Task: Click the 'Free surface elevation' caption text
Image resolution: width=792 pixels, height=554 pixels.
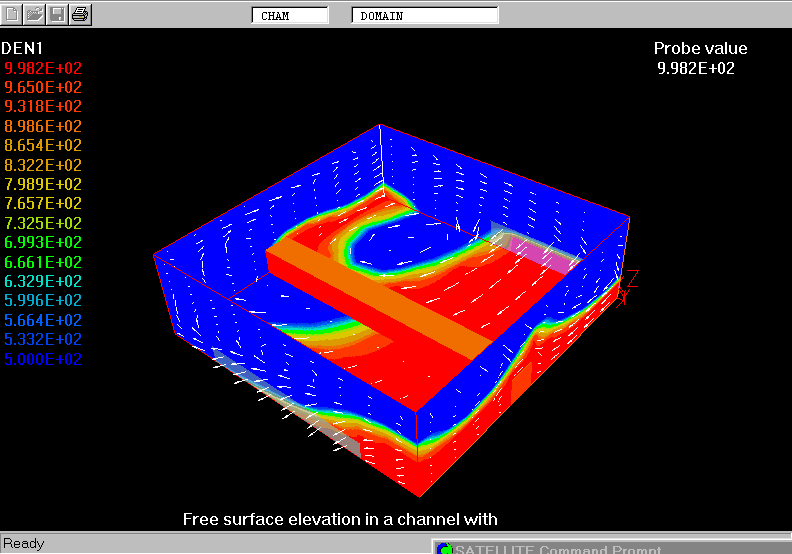Action: 340,519
